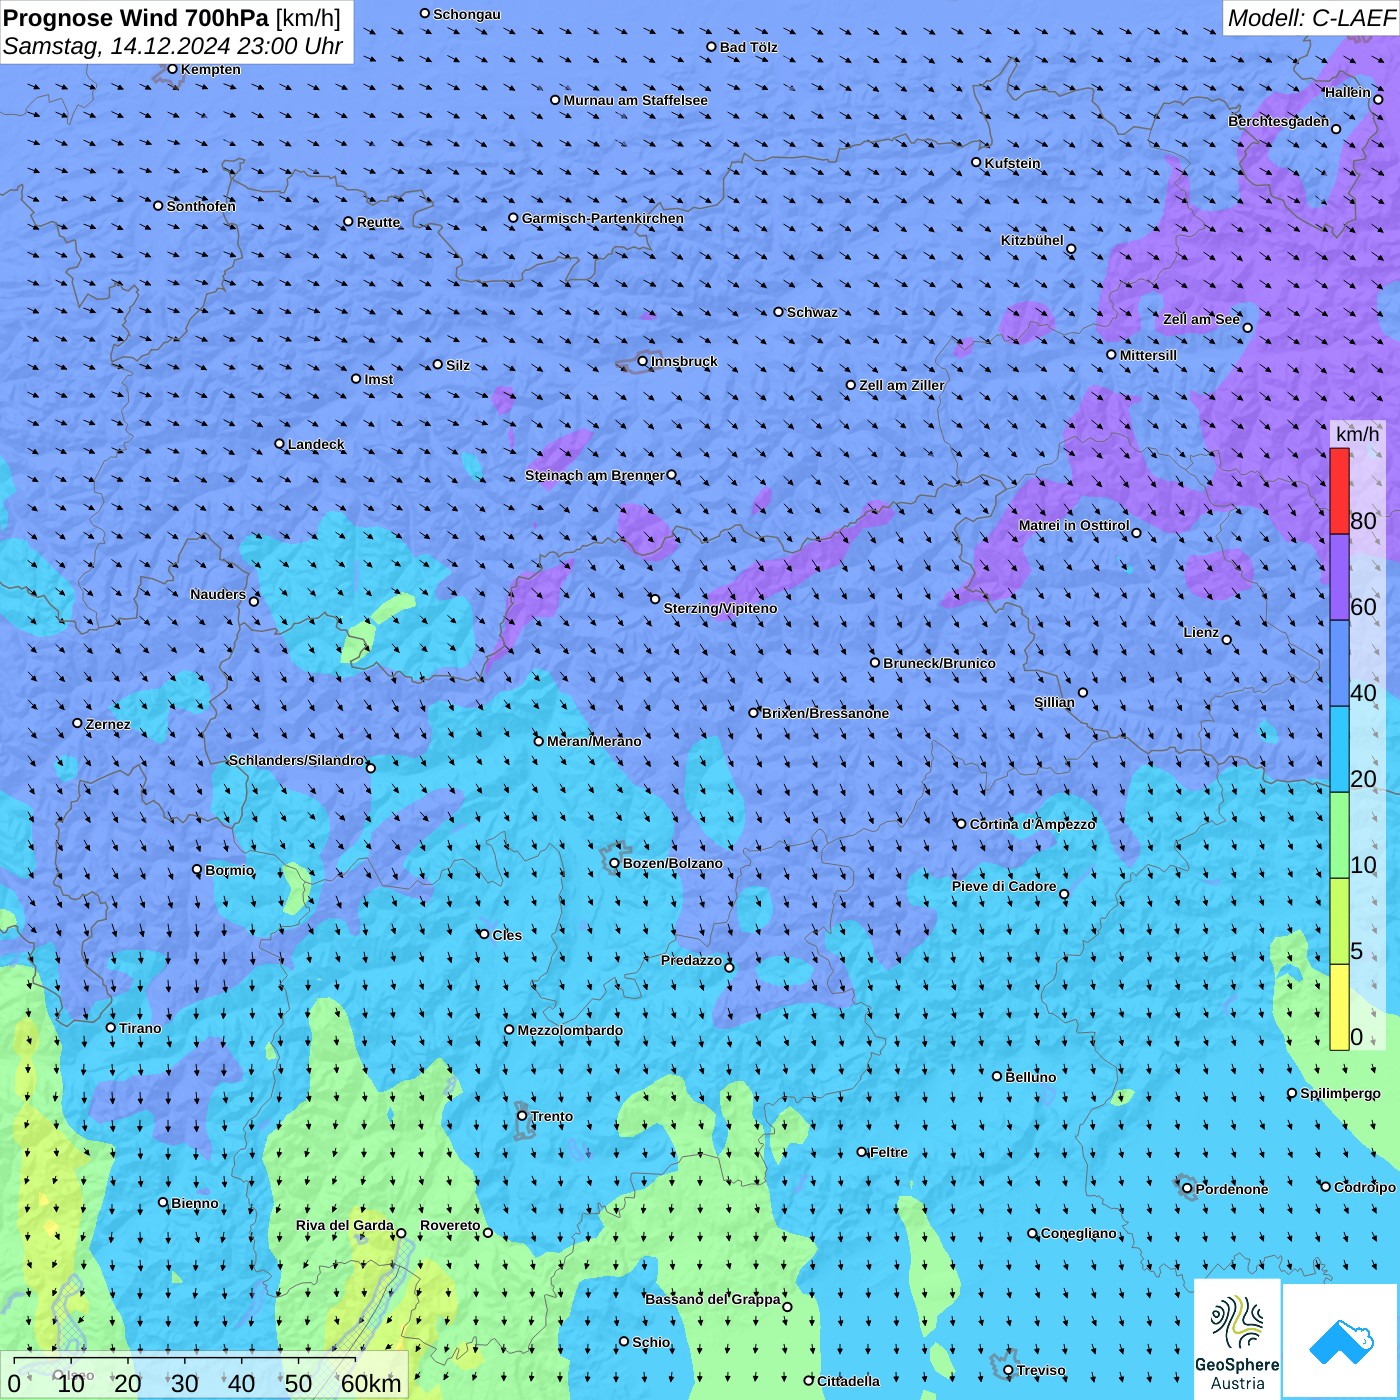Click the green 10 km/h legend color
1400x1400 pixels.
pos(1339,835)
